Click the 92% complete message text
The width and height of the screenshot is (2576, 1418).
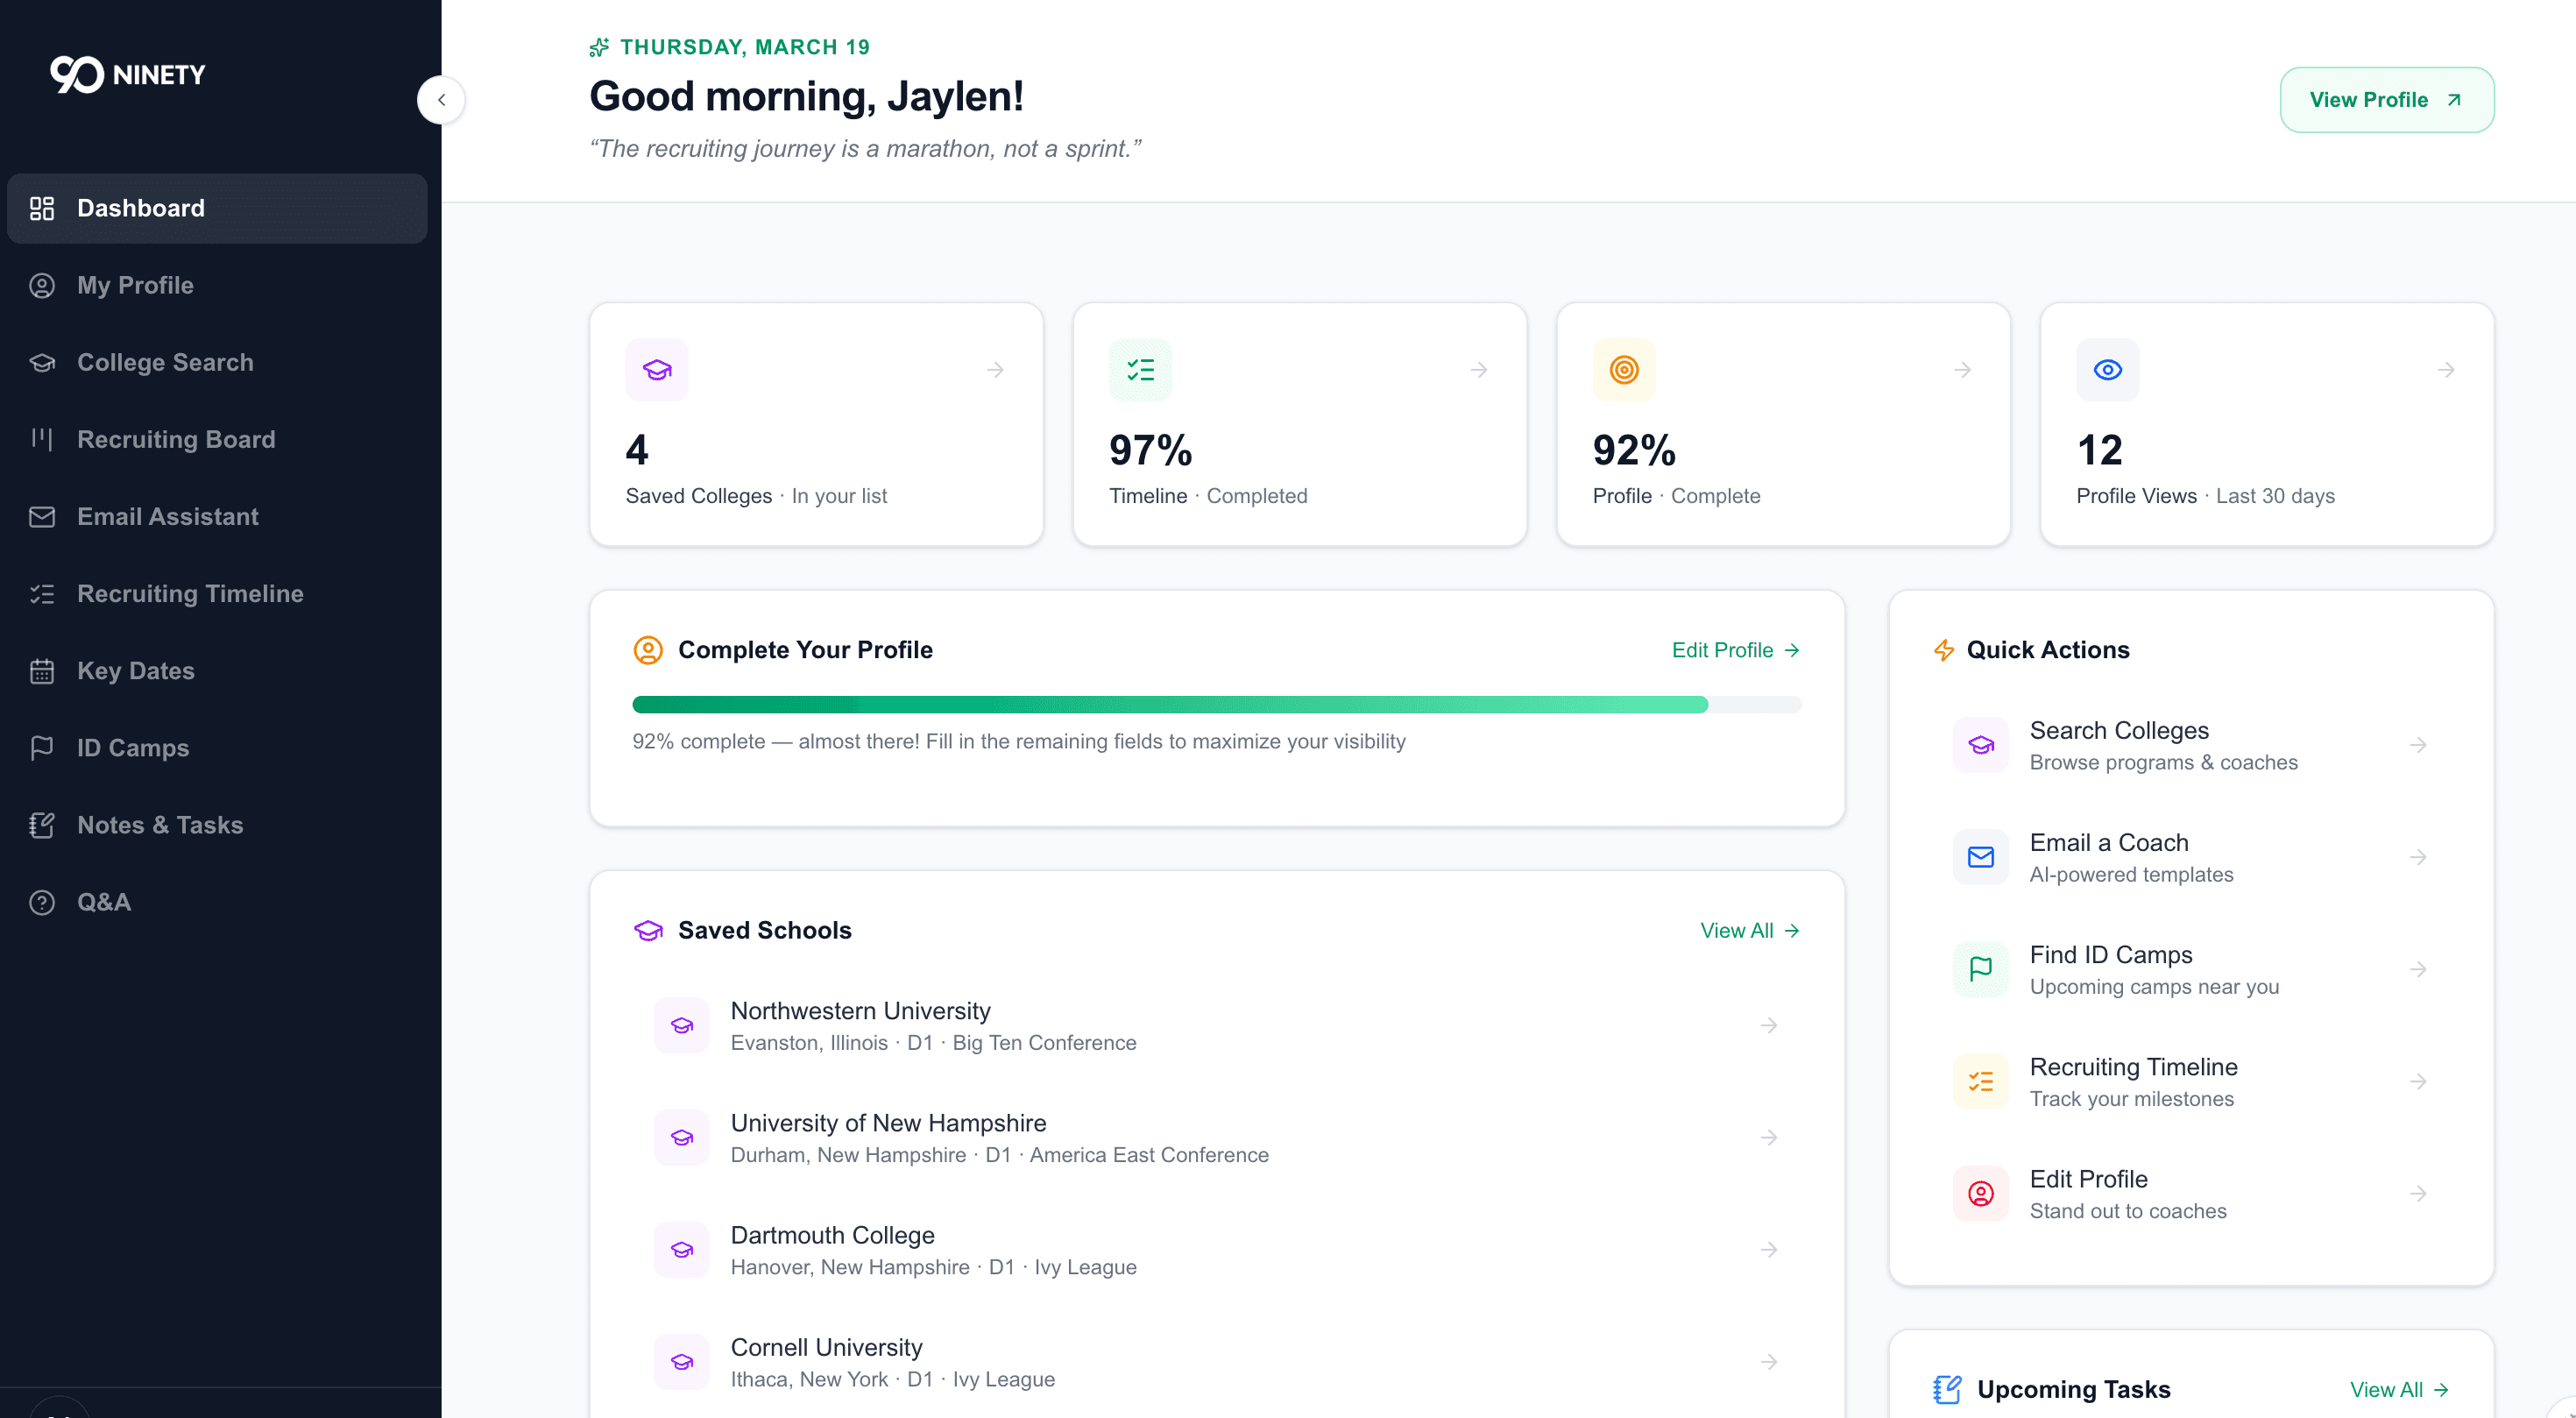pyautogui.click(x=1019, y=742)
